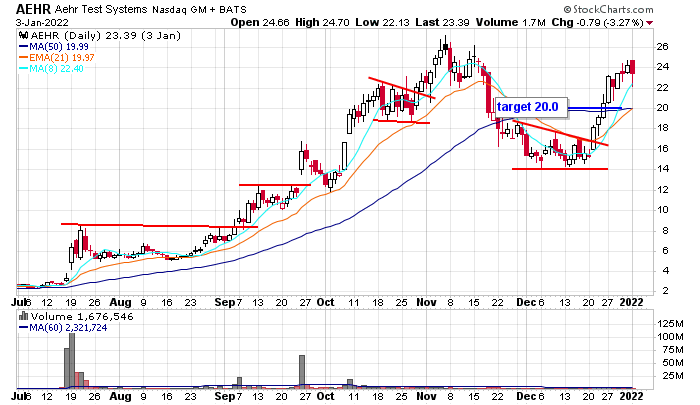Click the 2022 label on the price chart axis
The width and height of the screenshot is (700, 405).
tap(631, 302)
